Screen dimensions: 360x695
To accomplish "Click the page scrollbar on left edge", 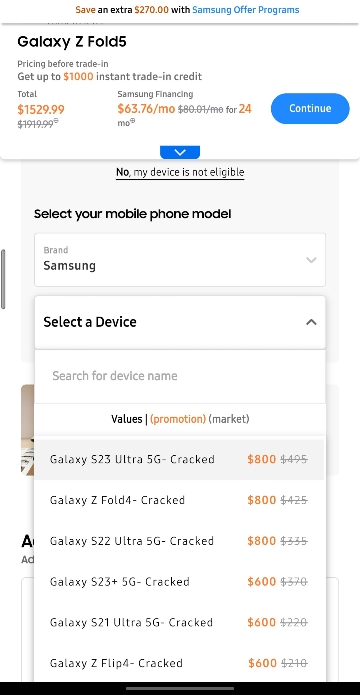I will click(3, 279).
